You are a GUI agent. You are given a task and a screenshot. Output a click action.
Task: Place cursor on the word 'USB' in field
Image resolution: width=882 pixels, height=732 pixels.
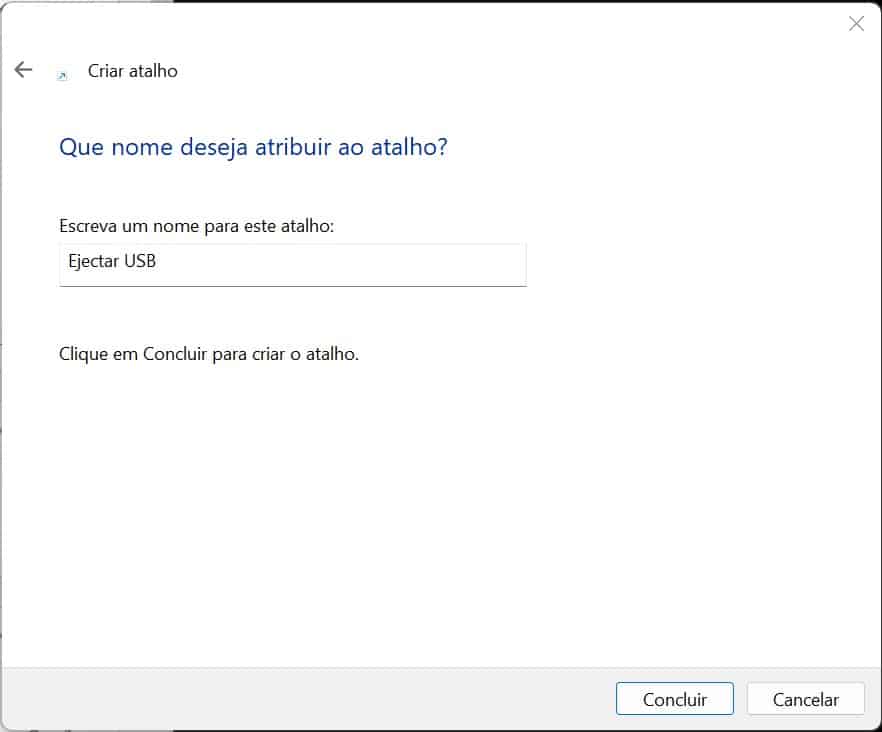[x=141, y=263]
